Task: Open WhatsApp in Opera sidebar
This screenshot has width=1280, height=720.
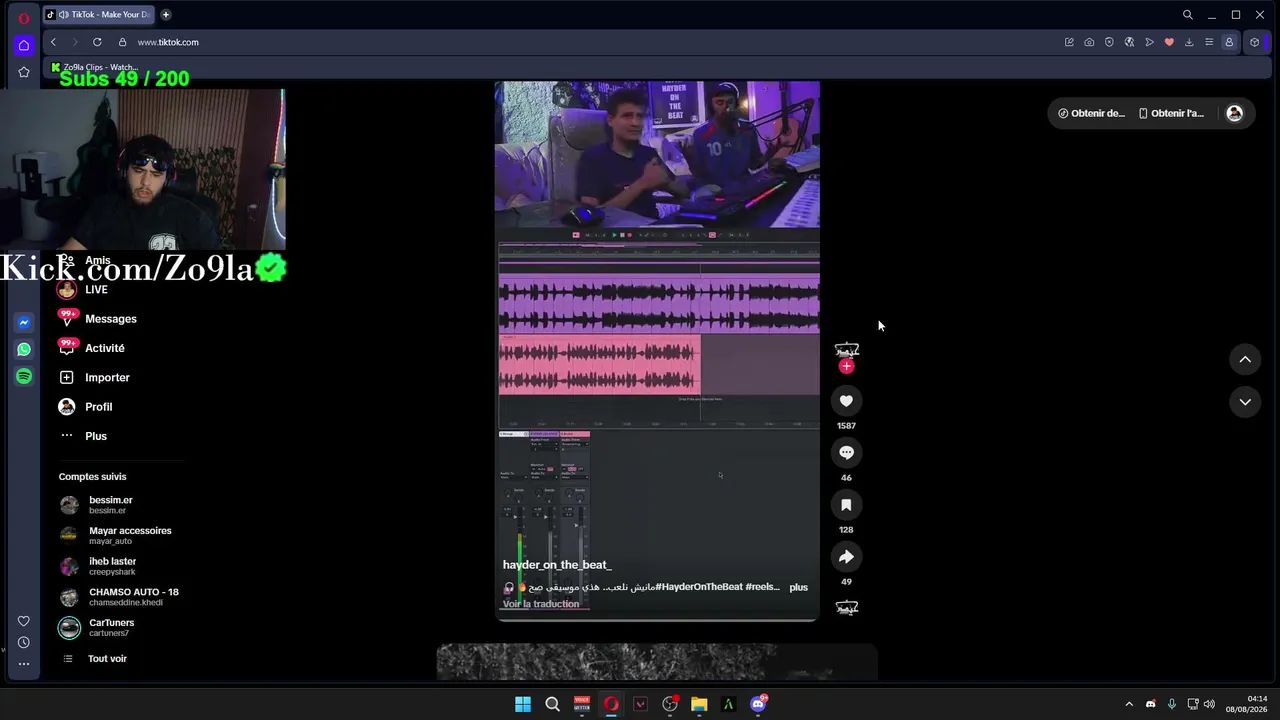Action: 24,349
